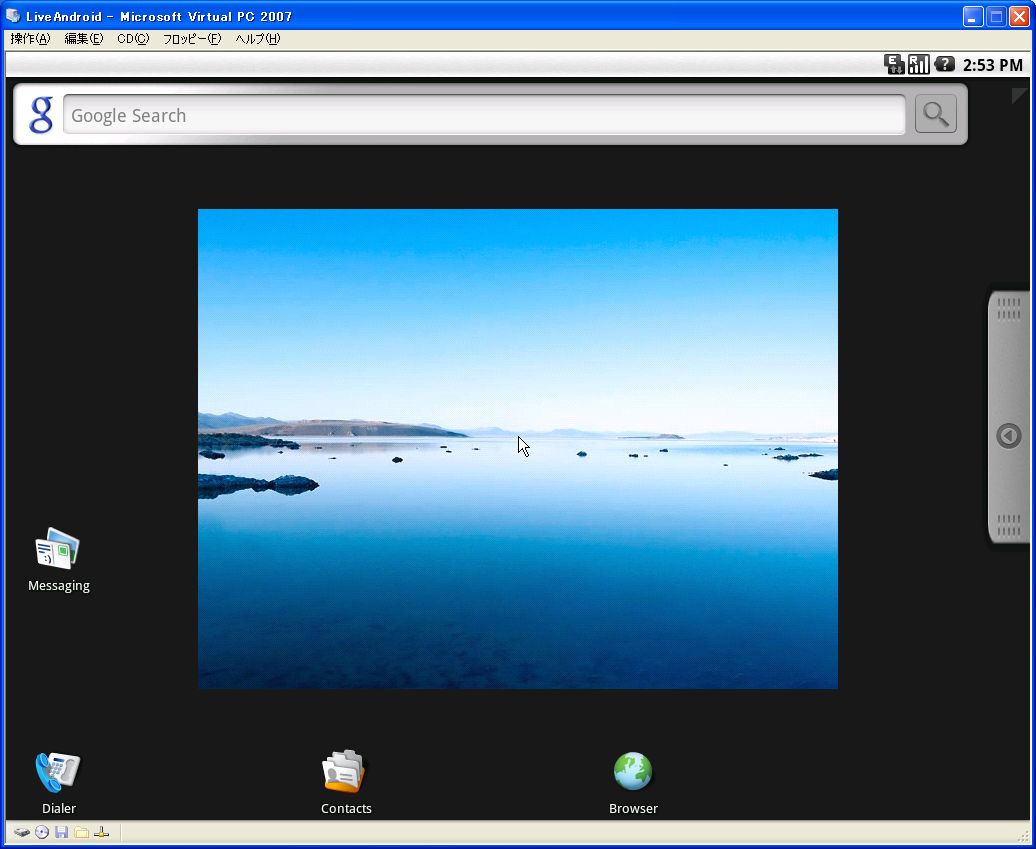Click the 2:53 PM clock

[992, 65]
